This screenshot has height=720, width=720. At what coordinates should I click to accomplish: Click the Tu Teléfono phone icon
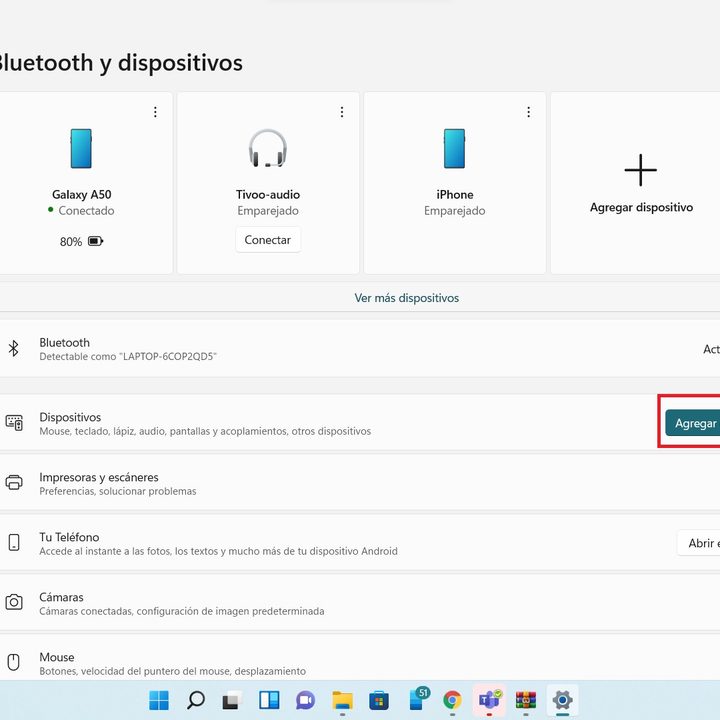click(x=14, y=542)
